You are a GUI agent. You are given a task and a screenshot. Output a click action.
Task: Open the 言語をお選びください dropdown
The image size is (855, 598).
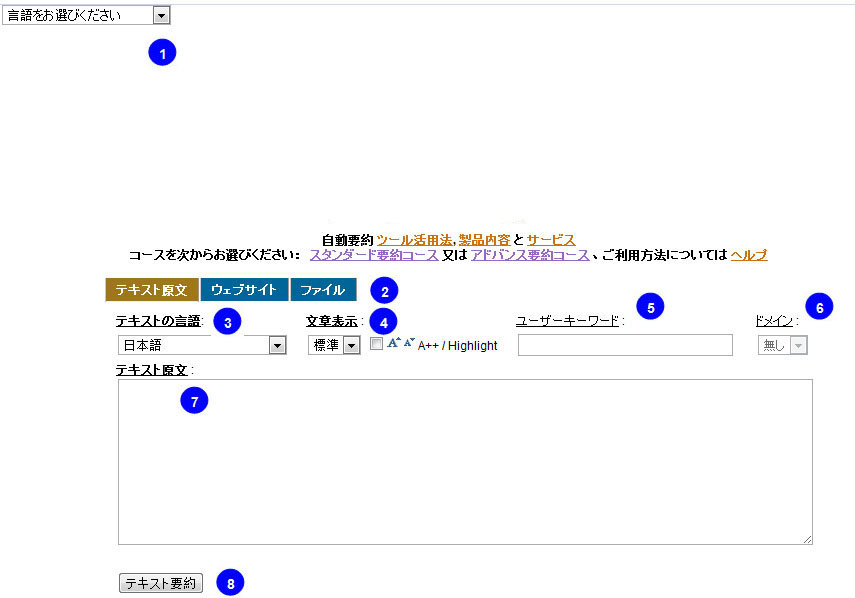(x=86, y=15)
